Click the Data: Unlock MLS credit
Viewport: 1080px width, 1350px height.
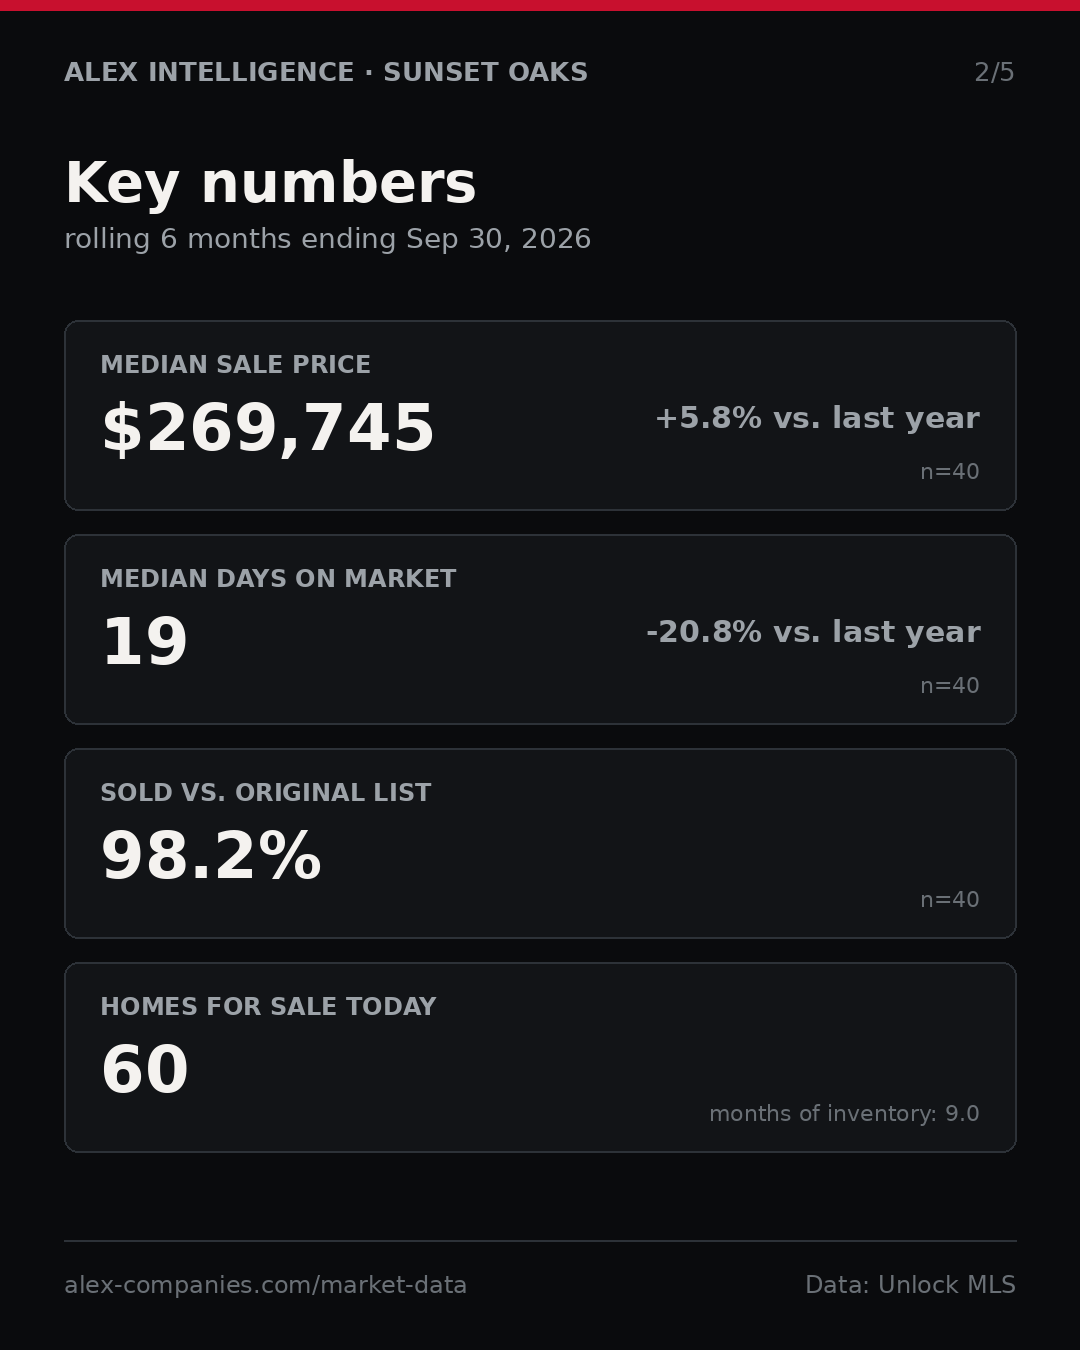(910, 1285)
